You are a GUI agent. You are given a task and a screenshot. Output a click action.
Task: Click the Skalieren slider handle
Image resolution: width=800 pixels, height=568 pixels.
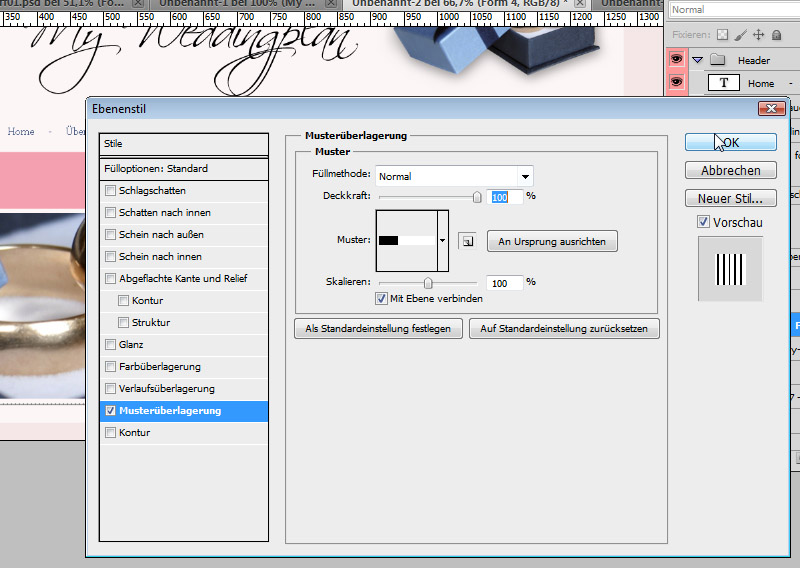point(428,283)
